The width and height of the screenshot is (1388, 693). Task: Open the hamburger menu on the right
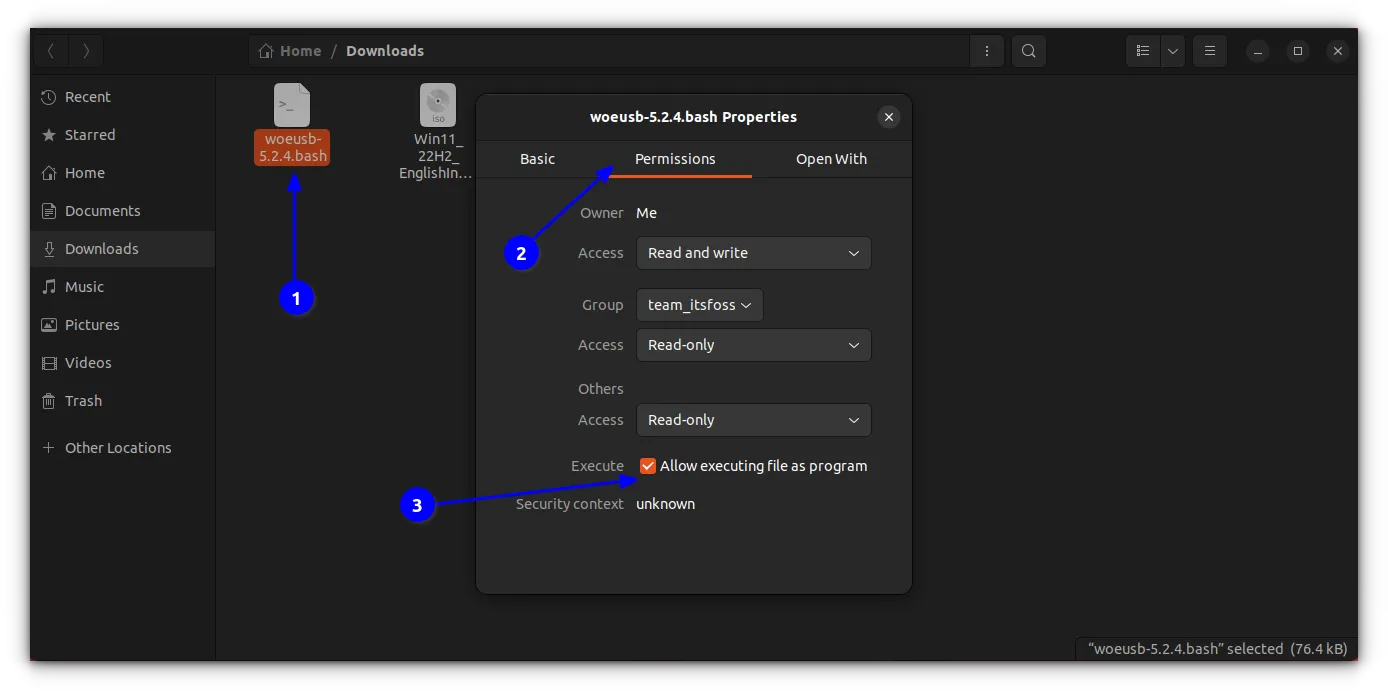[x=1210, y=51]
